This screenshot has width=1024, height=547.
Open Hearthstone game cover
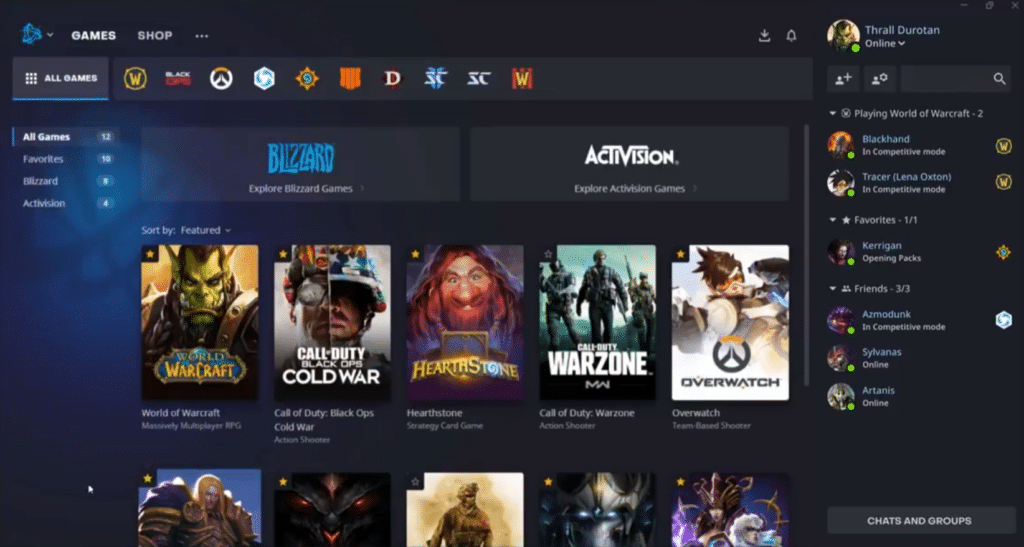[464, 322]
